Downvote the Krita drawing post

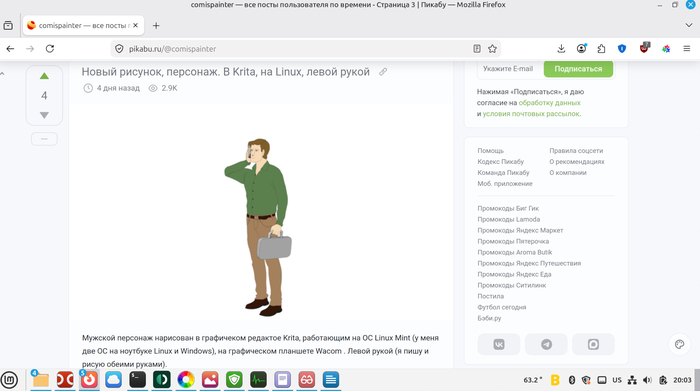[44, 115]
